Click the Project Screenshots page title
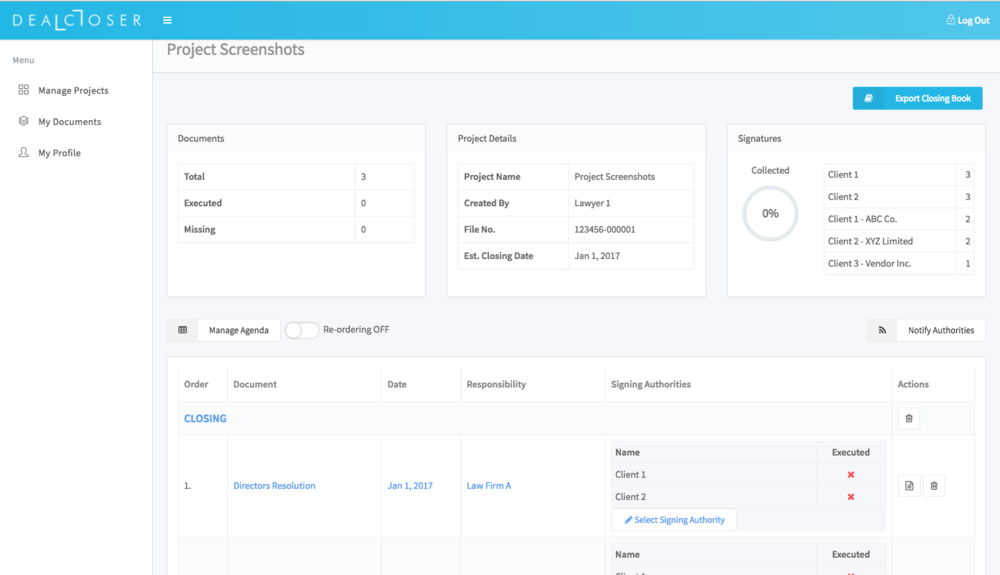The image size is (1000, 575). point(235,50)
